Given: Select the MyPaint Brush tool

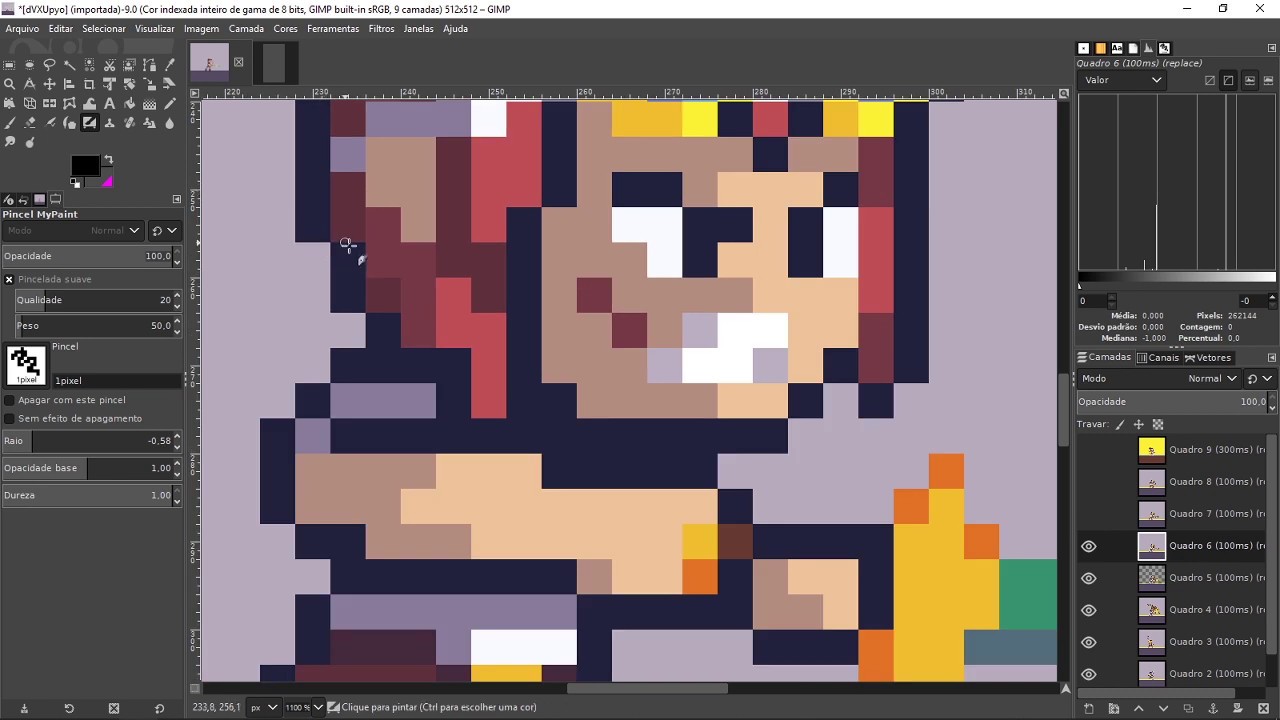Looking at the screenshot, I should coord(89,123).
